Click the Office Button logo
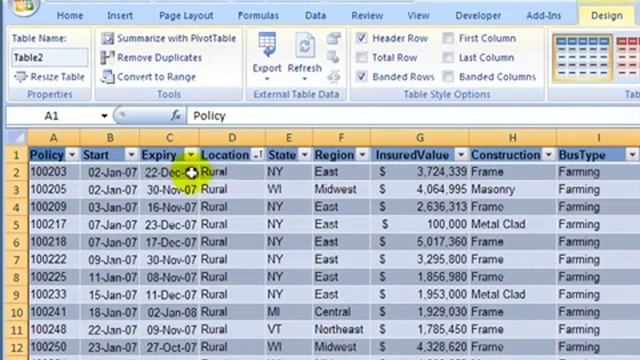This screenshot has width=640, height=360. tap(24, 7)
